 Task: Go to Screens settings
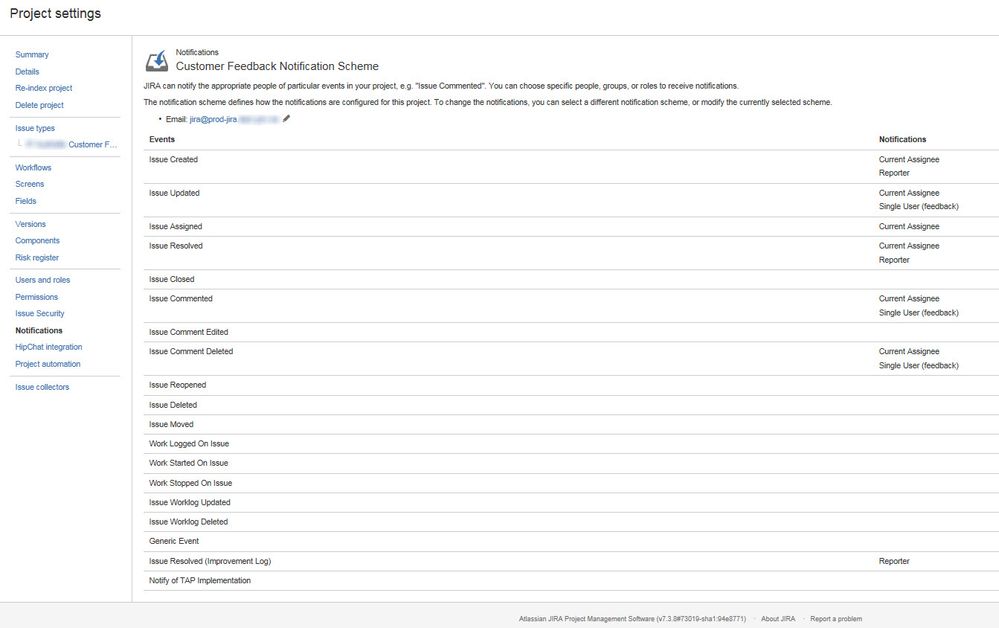(30, 184)
